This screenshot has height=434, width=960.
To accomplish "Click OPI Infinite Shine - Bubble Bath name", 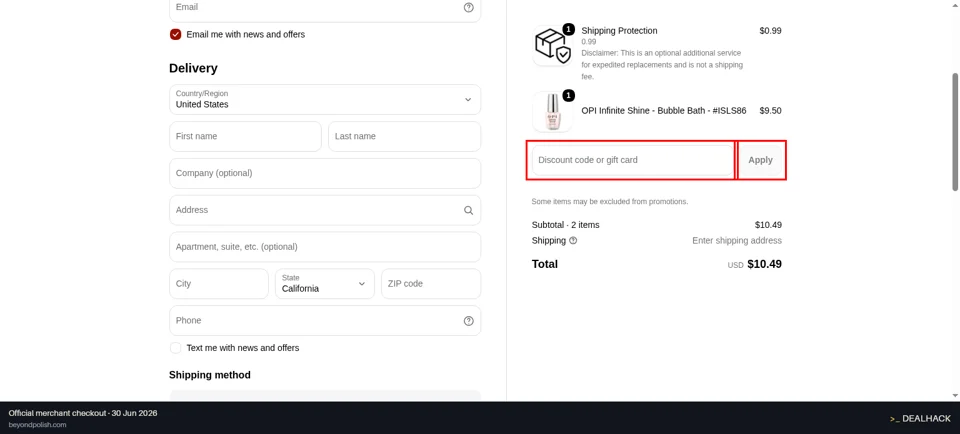I will click(x=664, y=111).
